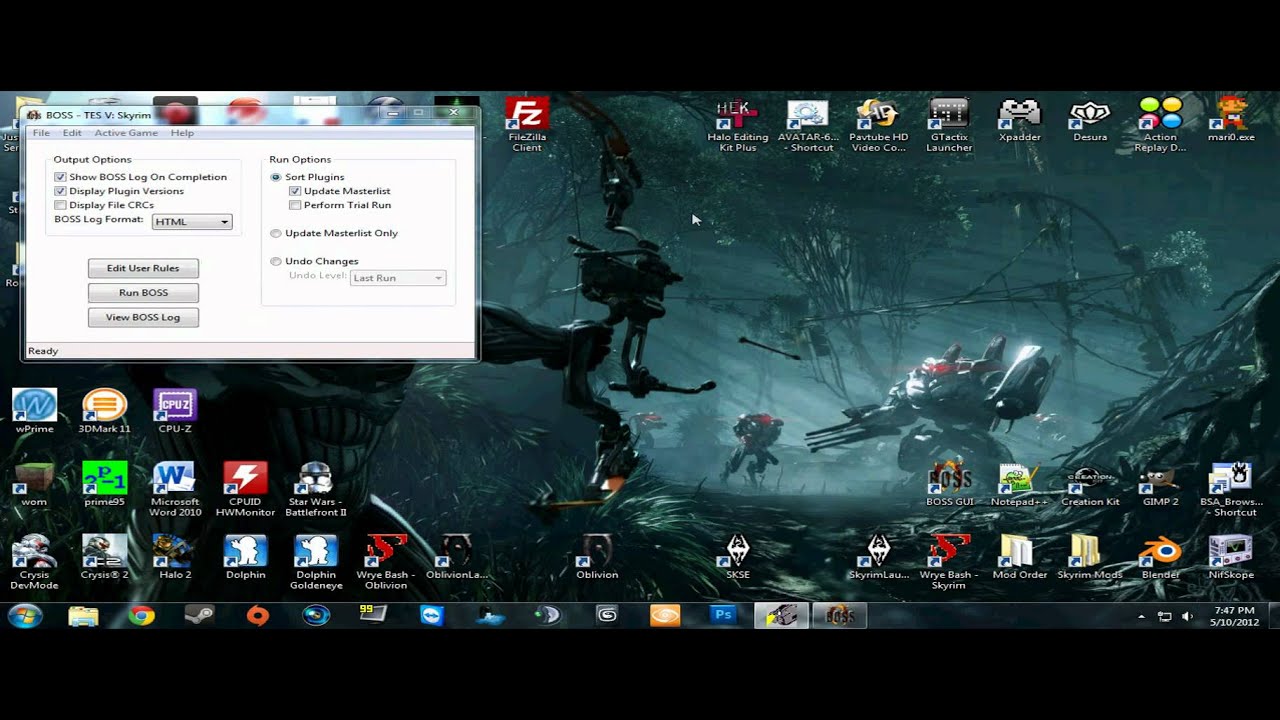
Task: Click the Run BOSS button
Action: tap(143, 293)
